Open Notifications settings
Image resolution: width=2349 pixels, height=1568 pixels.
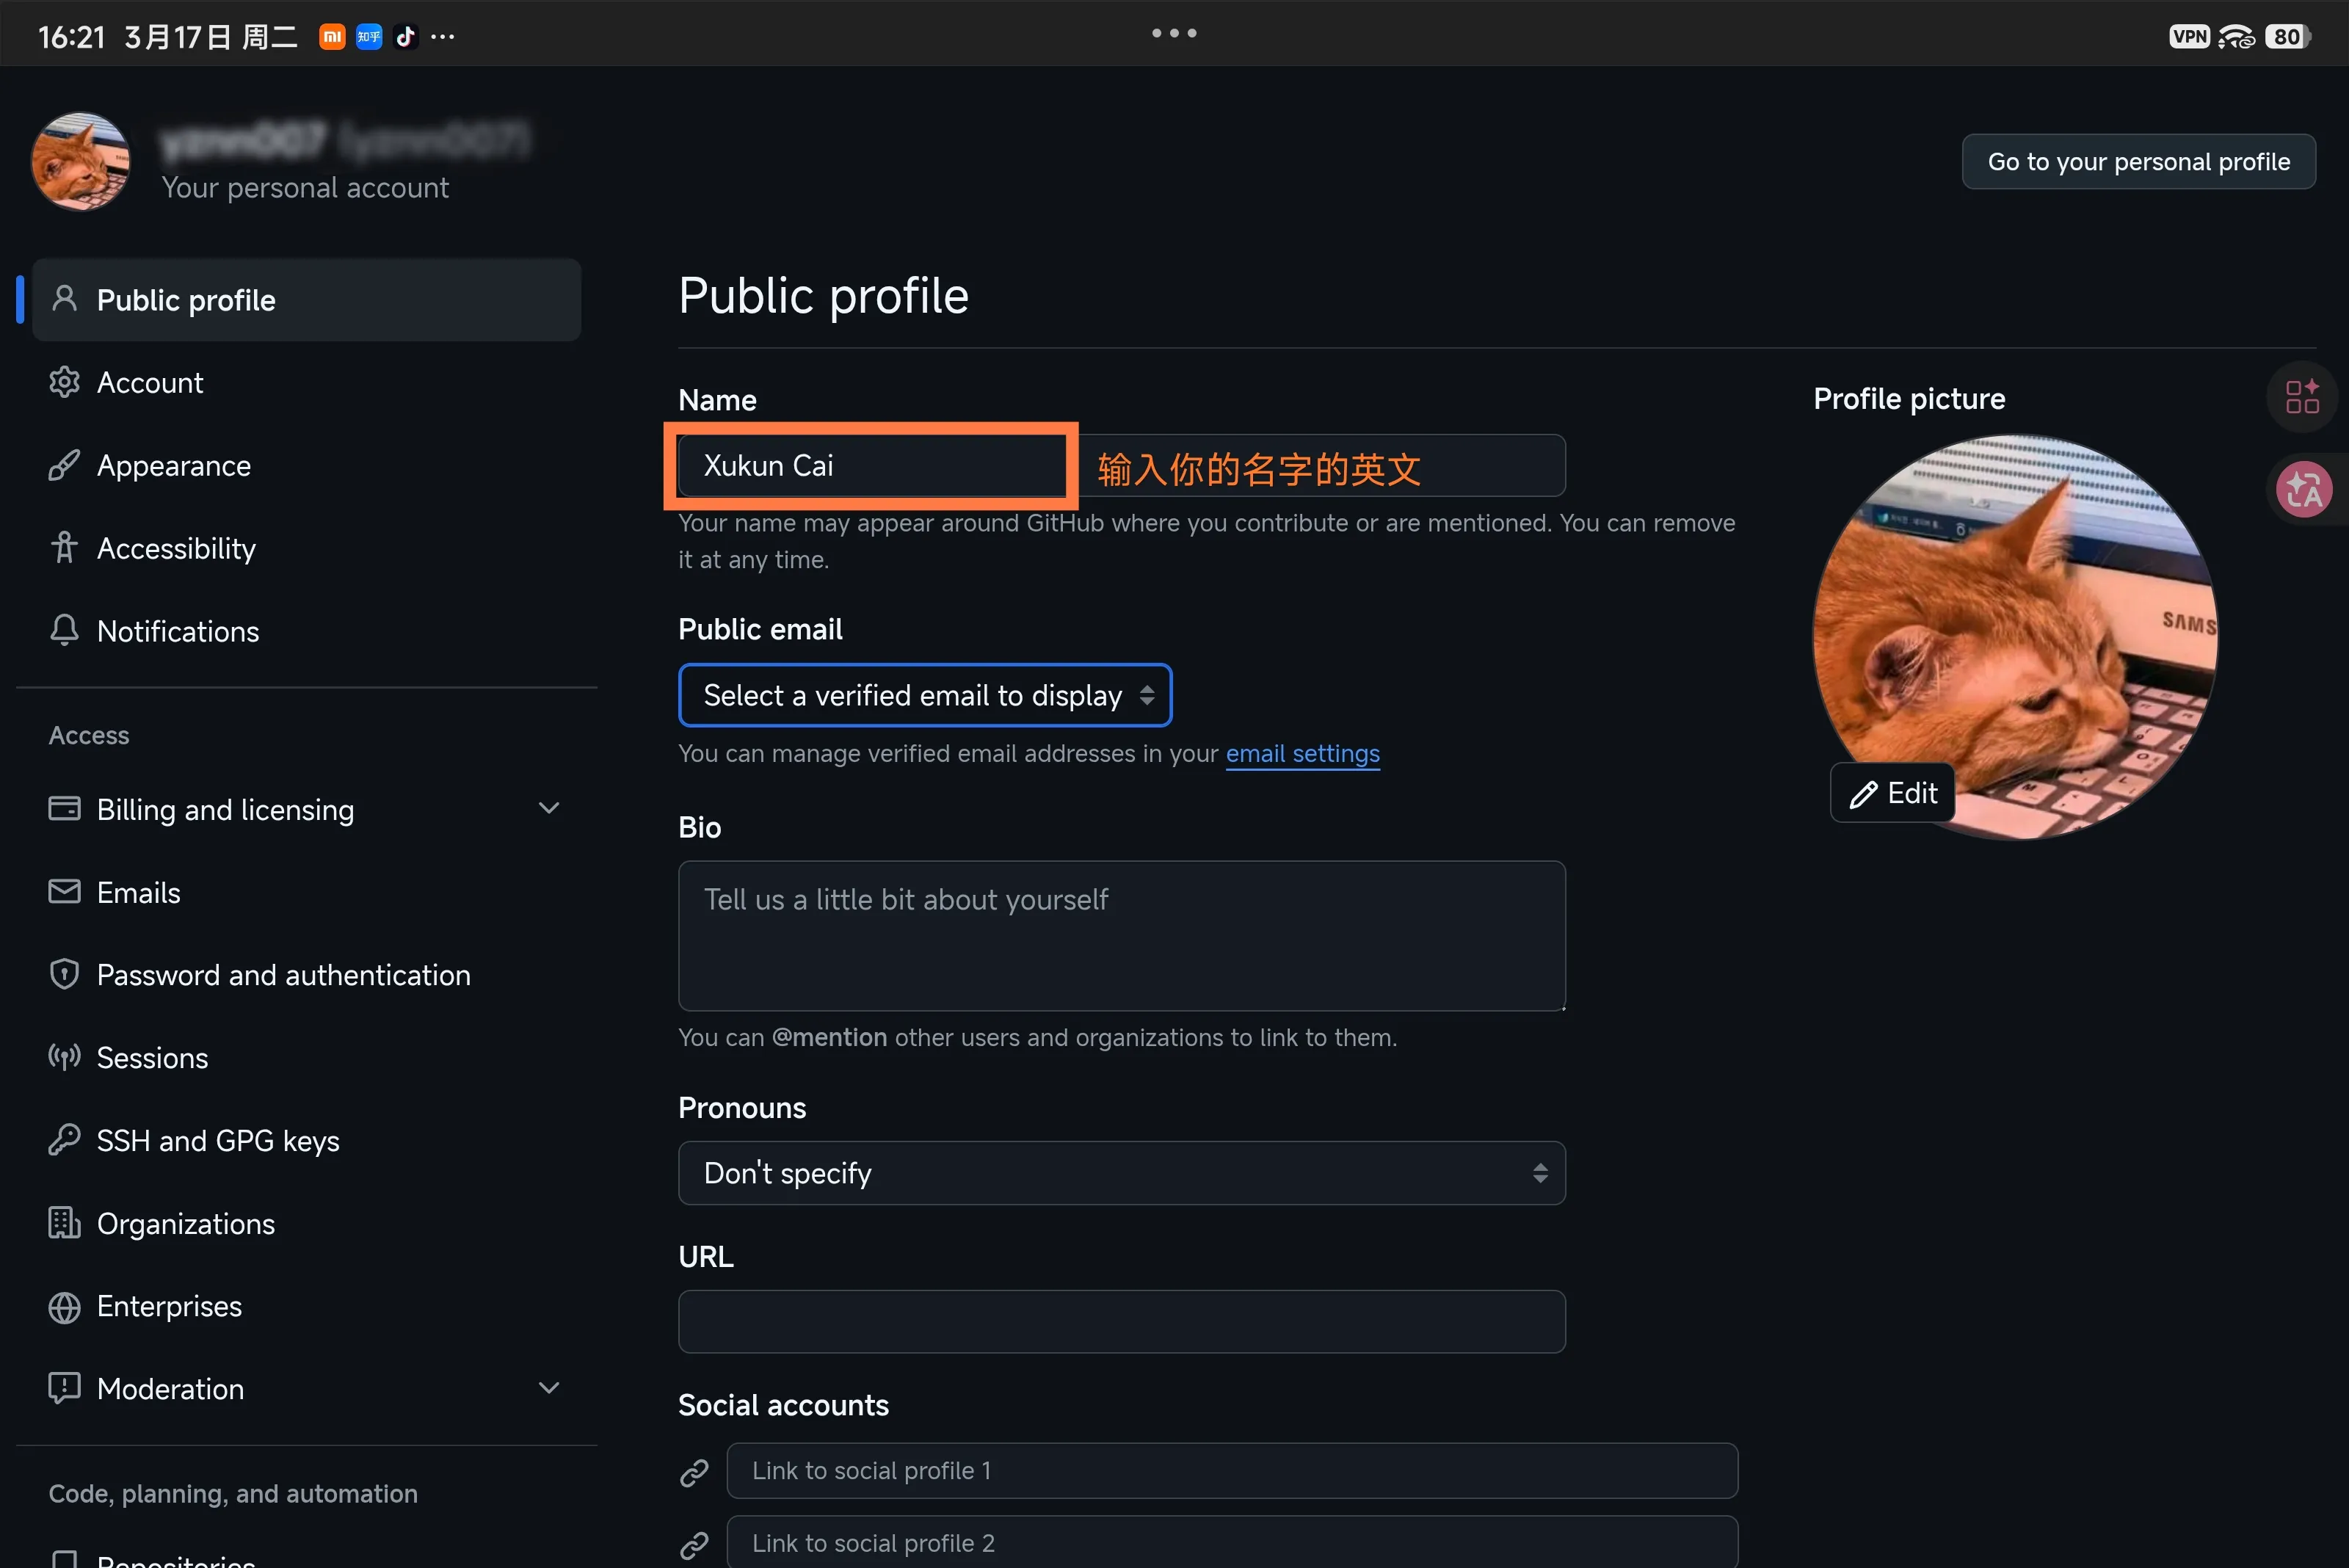[178, 631]
